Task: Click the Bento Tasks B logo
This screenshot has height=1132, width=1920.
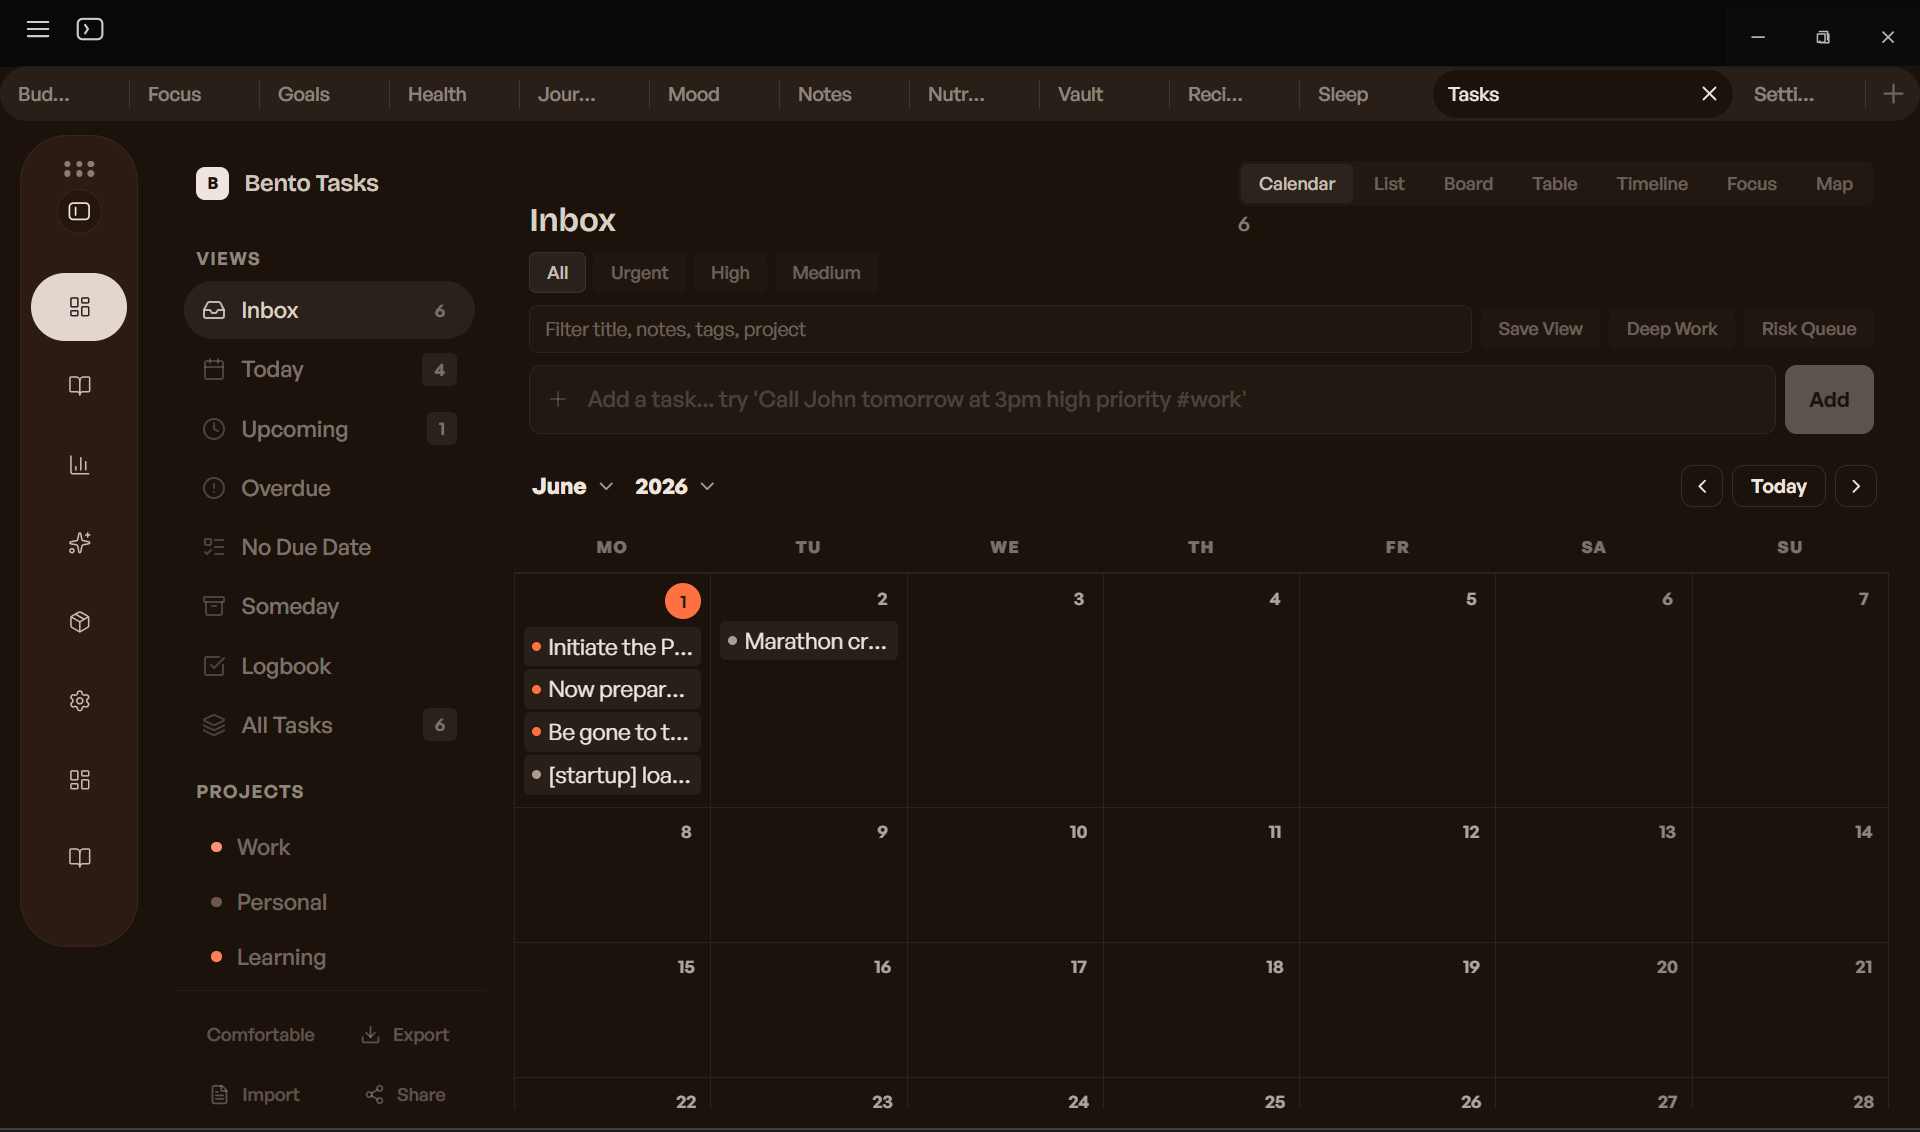Action: (x=212, y=183)
